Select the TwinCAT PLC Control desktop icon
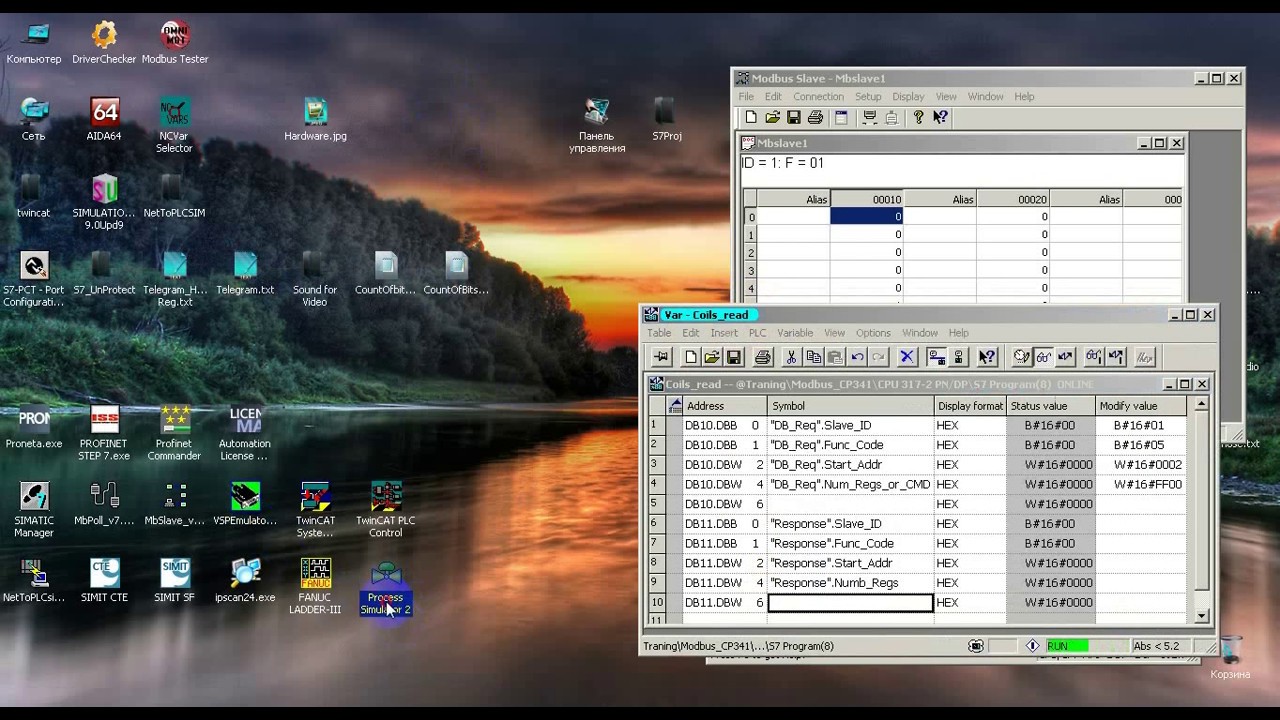 386,509
